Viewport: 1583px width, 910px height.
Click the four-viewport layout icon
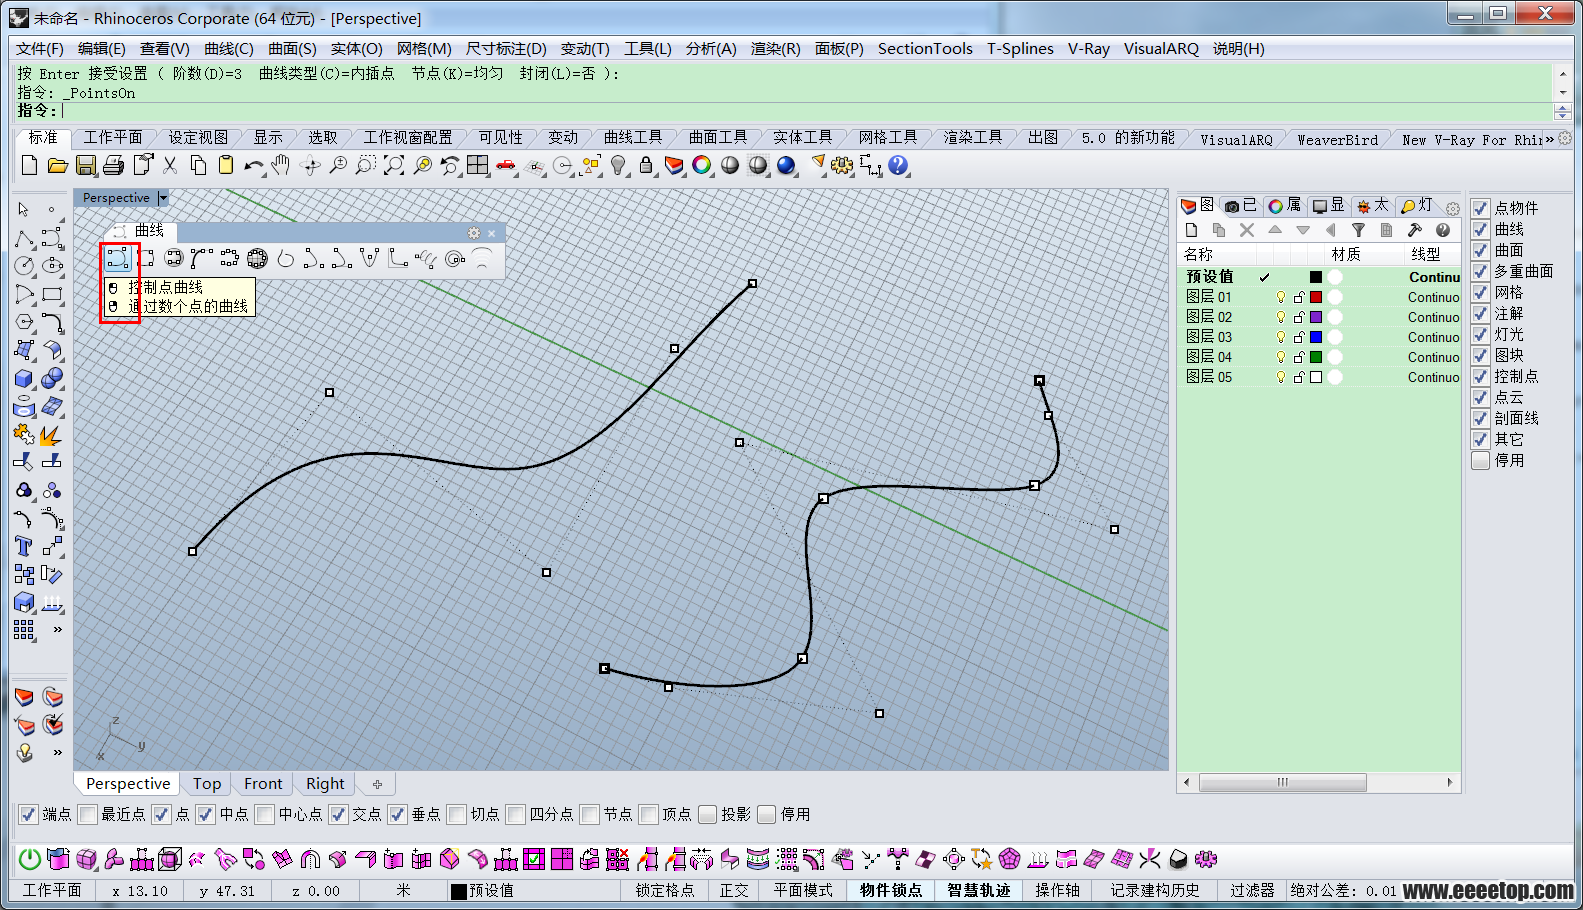pyautogui.click(x=478, y=166)
